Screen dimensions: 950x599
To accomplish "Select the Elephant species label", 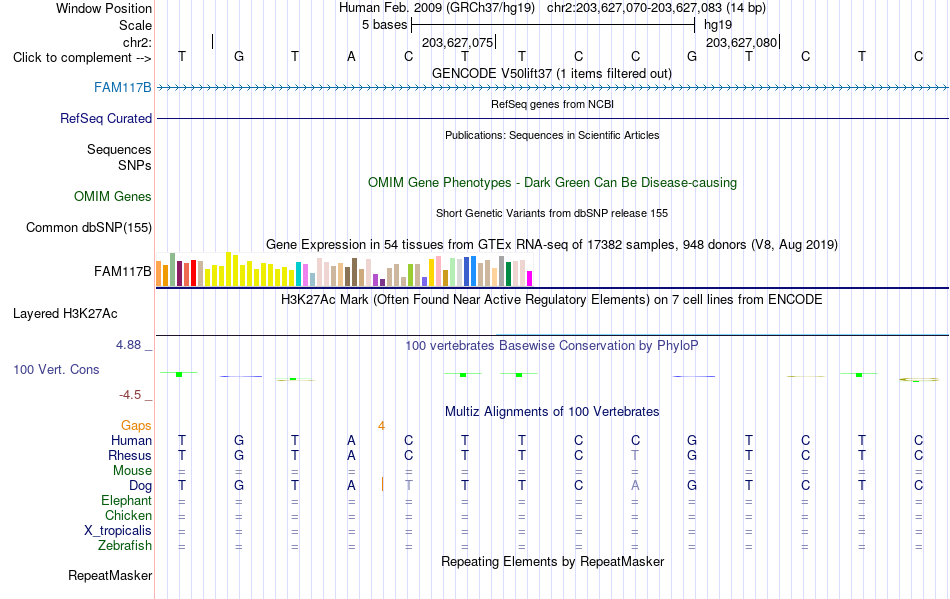I will [127, 501].
